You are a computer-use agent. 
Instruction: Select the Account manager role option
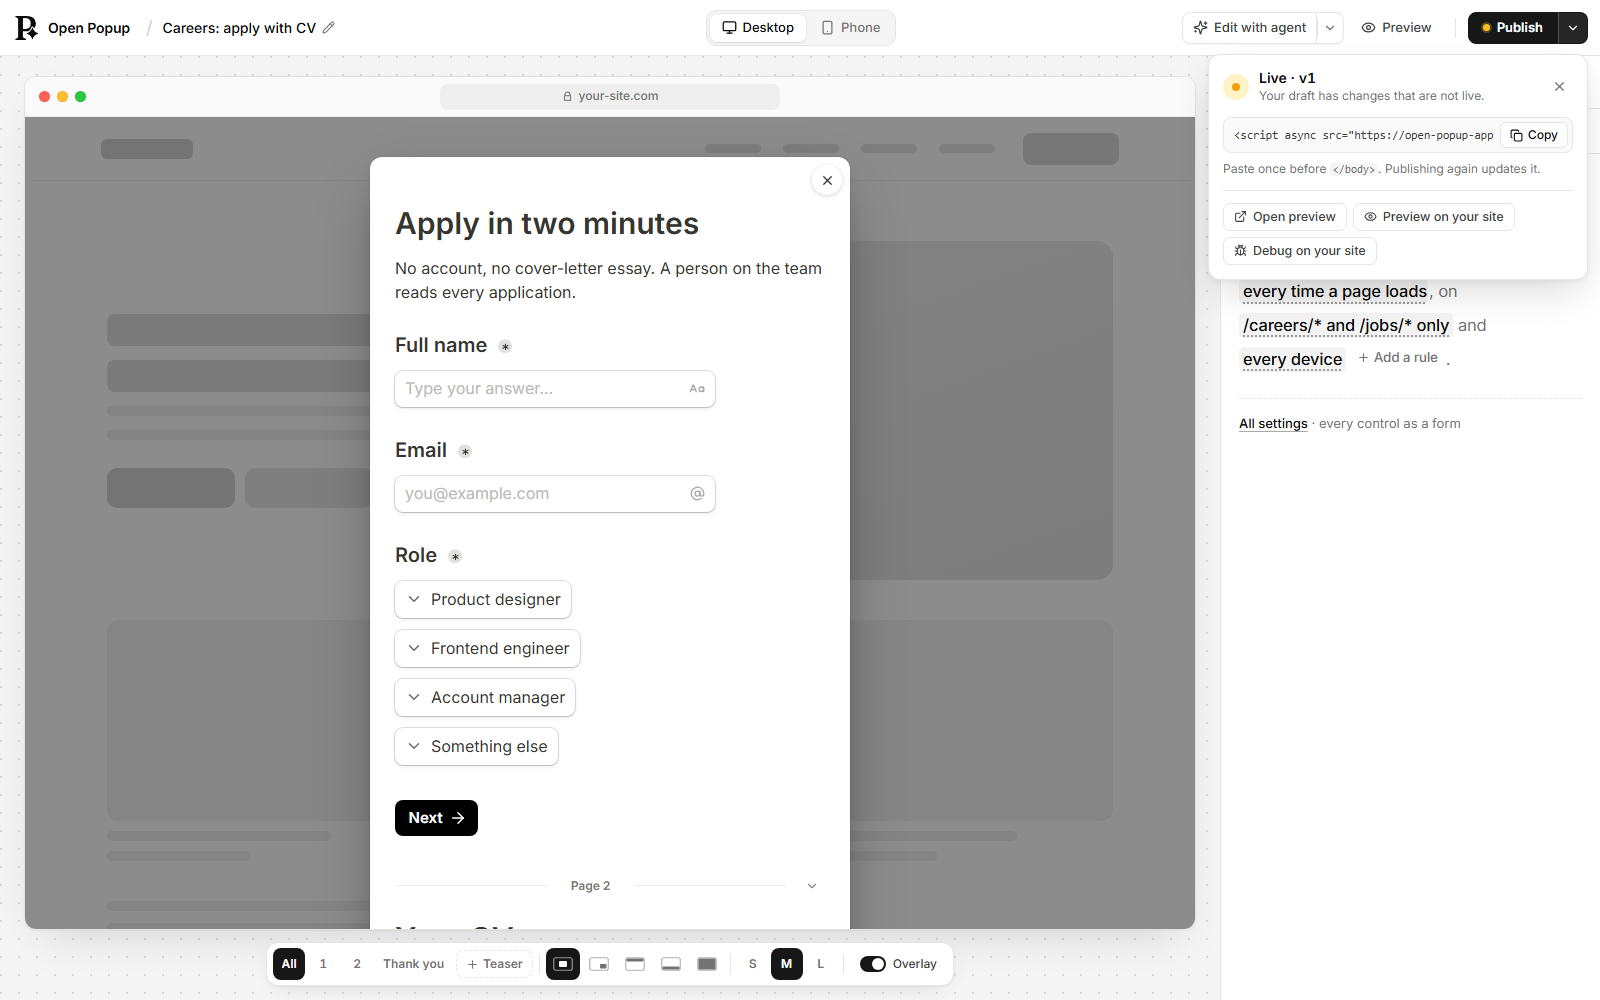(x=485, y=698)
